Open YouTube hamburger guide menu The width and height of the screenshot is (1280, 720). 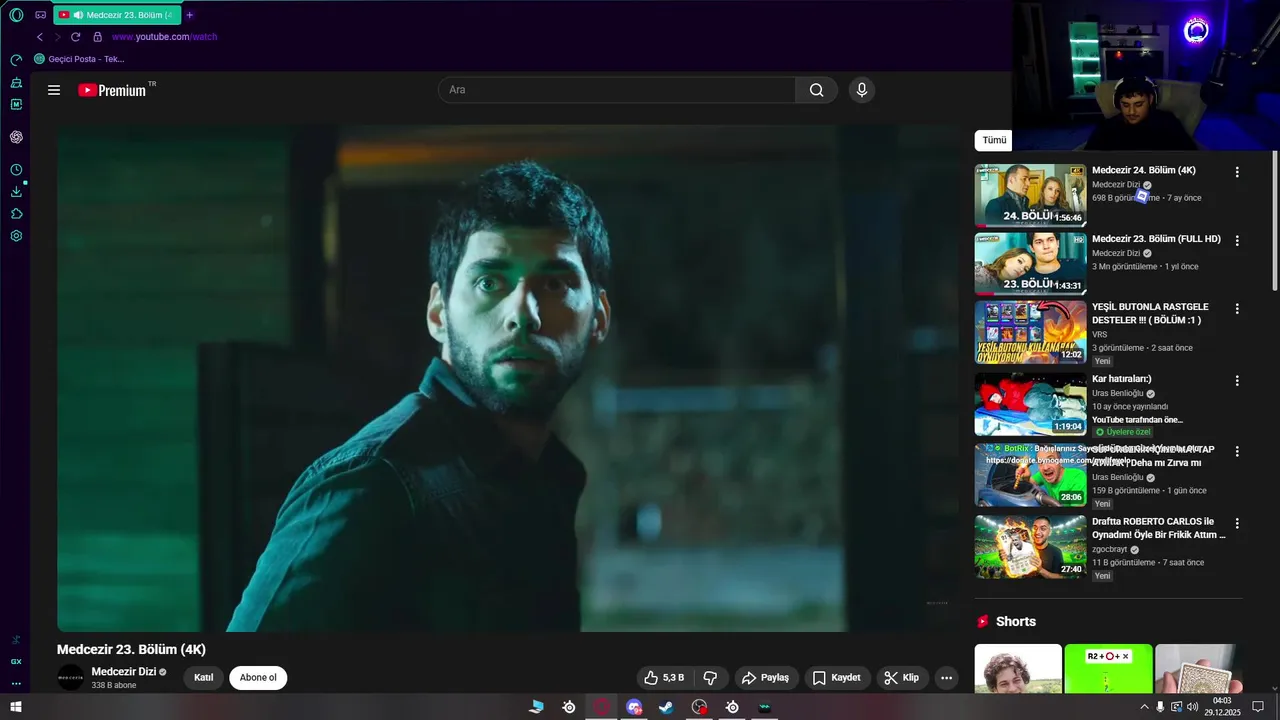coord(54,90)
